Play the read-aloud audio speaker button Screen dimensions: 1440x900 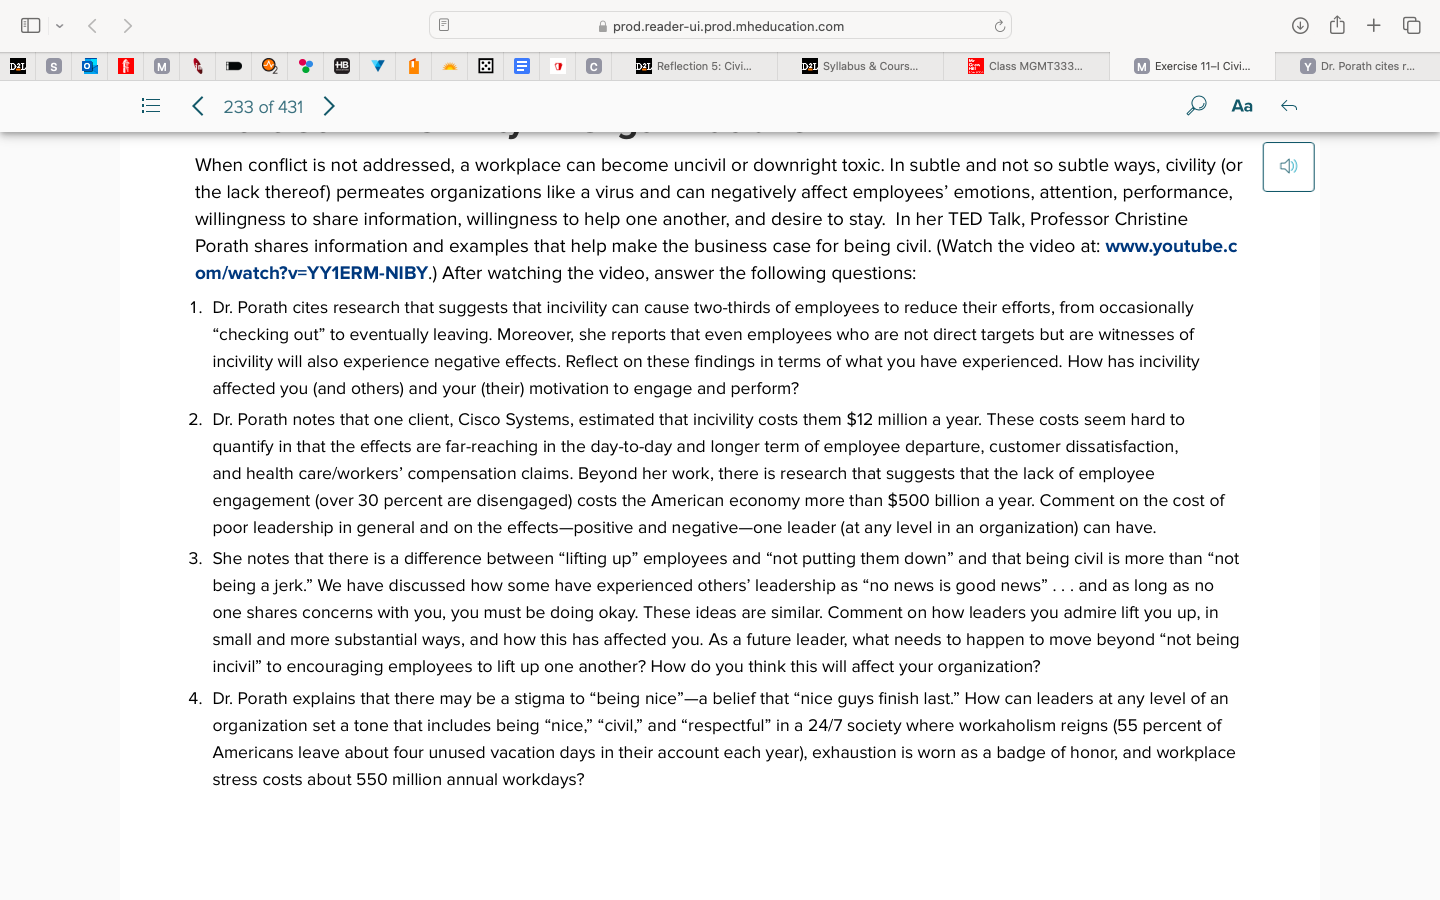1288,167
